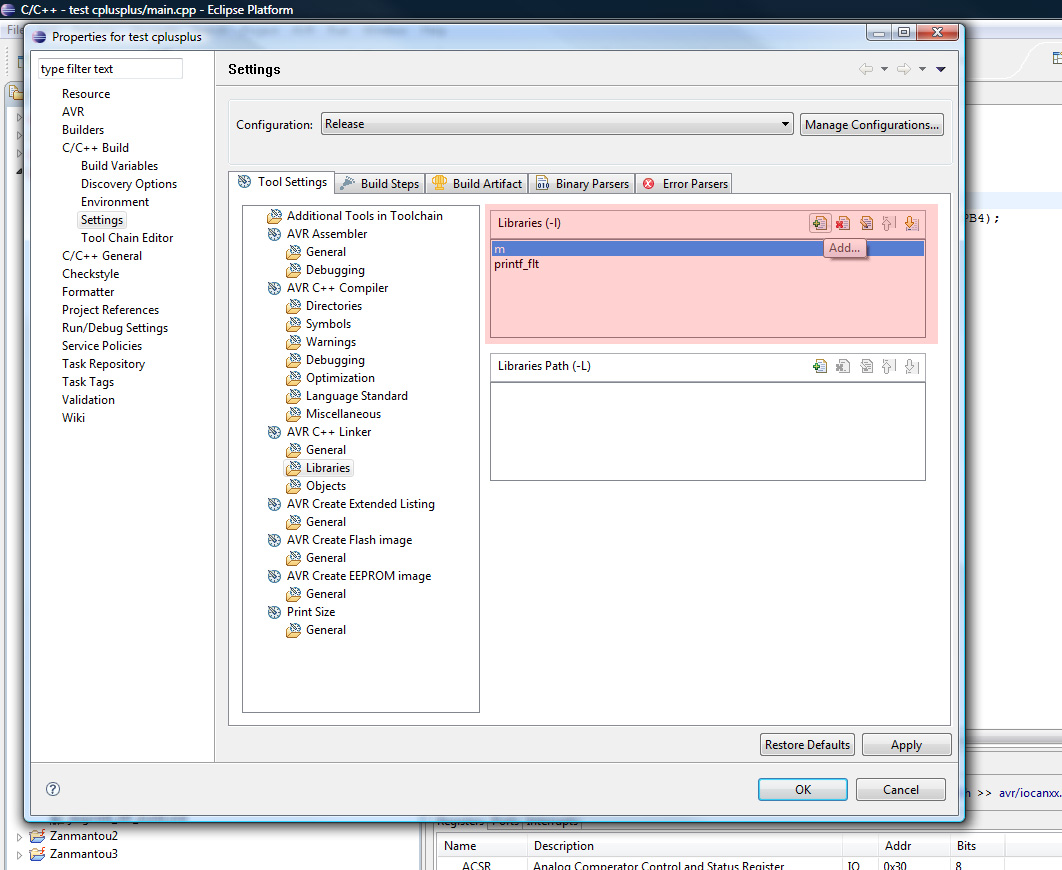Open Project References in sidebar
Screen dimensions: 1062x870
click(110, 309)
